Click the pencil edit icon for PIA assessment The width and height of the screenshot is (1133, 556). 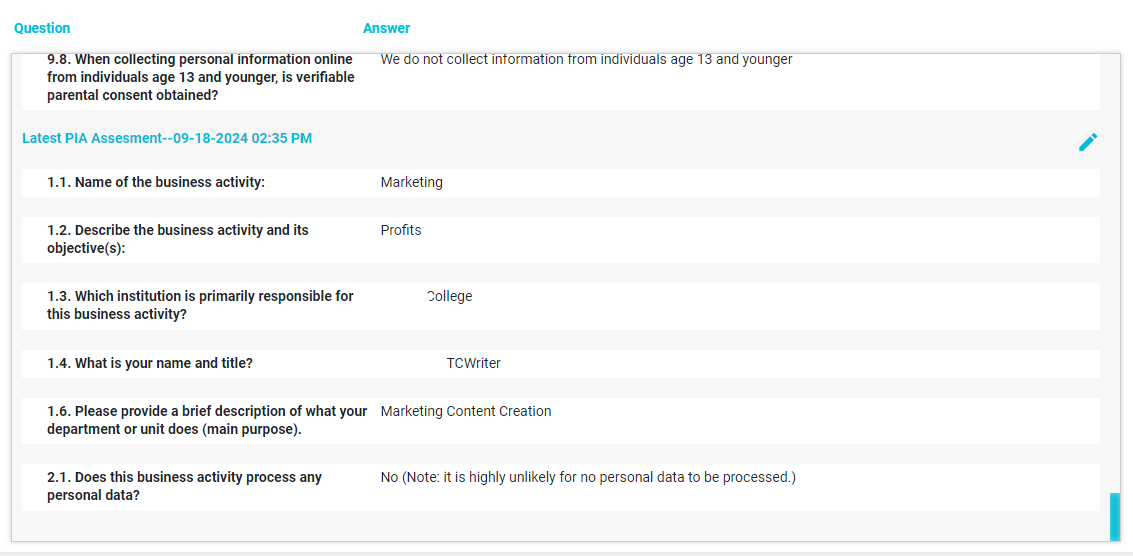click(x=1087, y=142)
